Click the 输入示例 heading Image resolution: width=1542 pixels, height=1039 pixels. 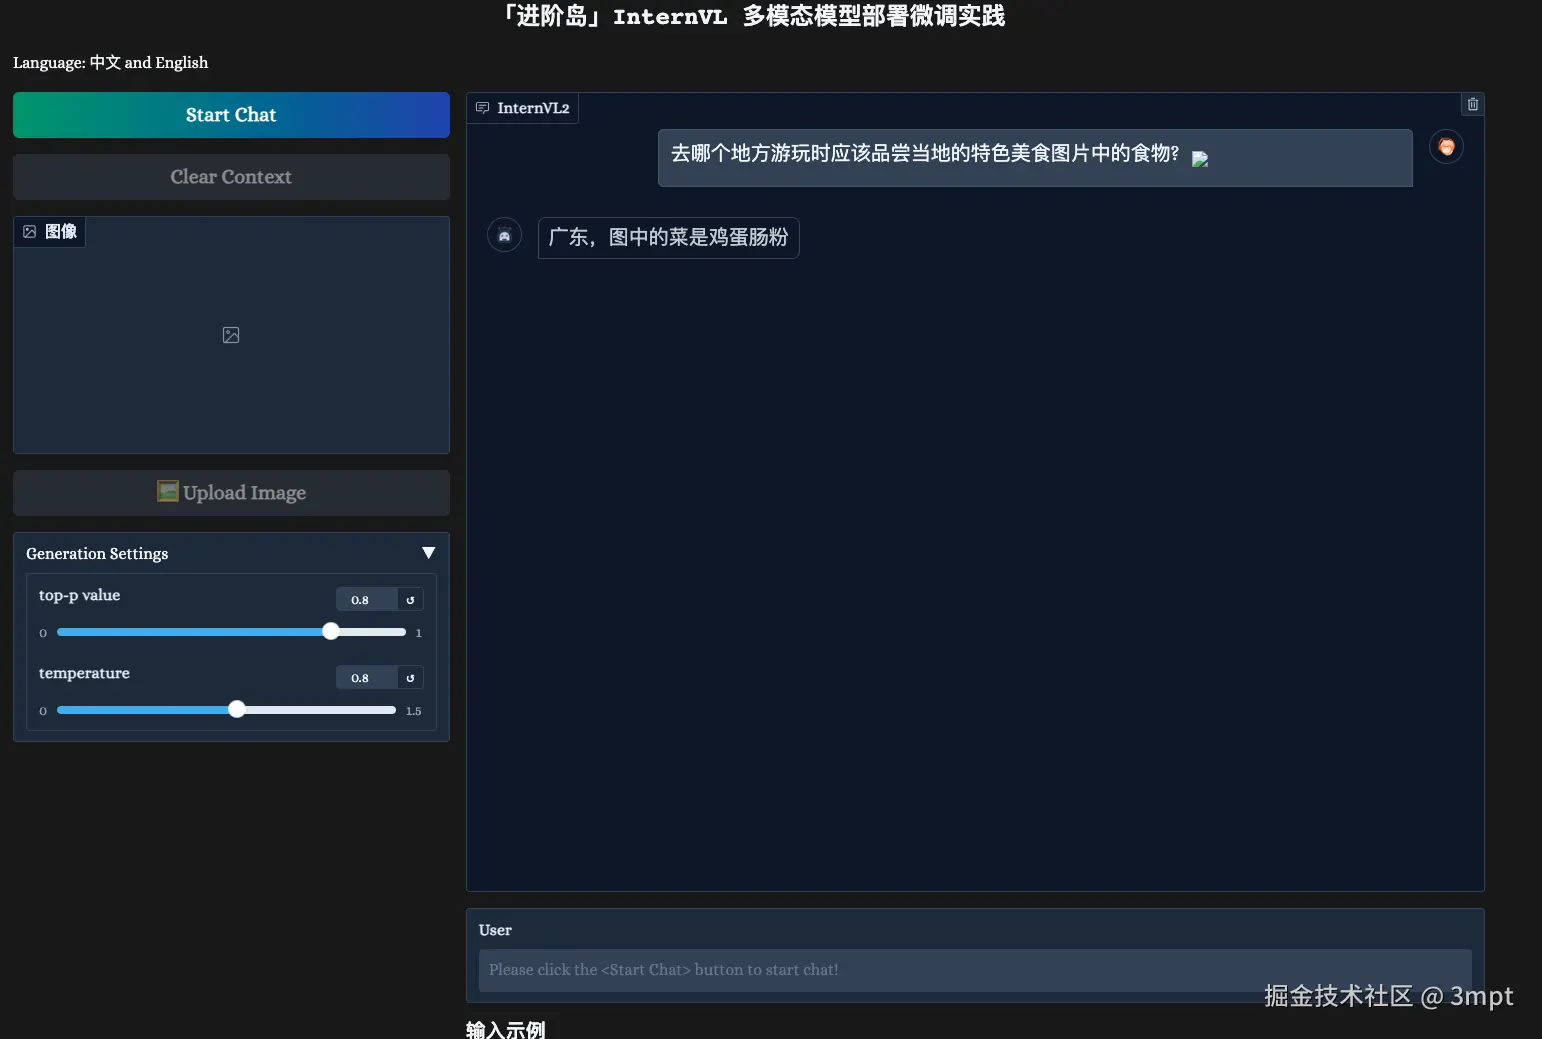(x=506, y=1029)
